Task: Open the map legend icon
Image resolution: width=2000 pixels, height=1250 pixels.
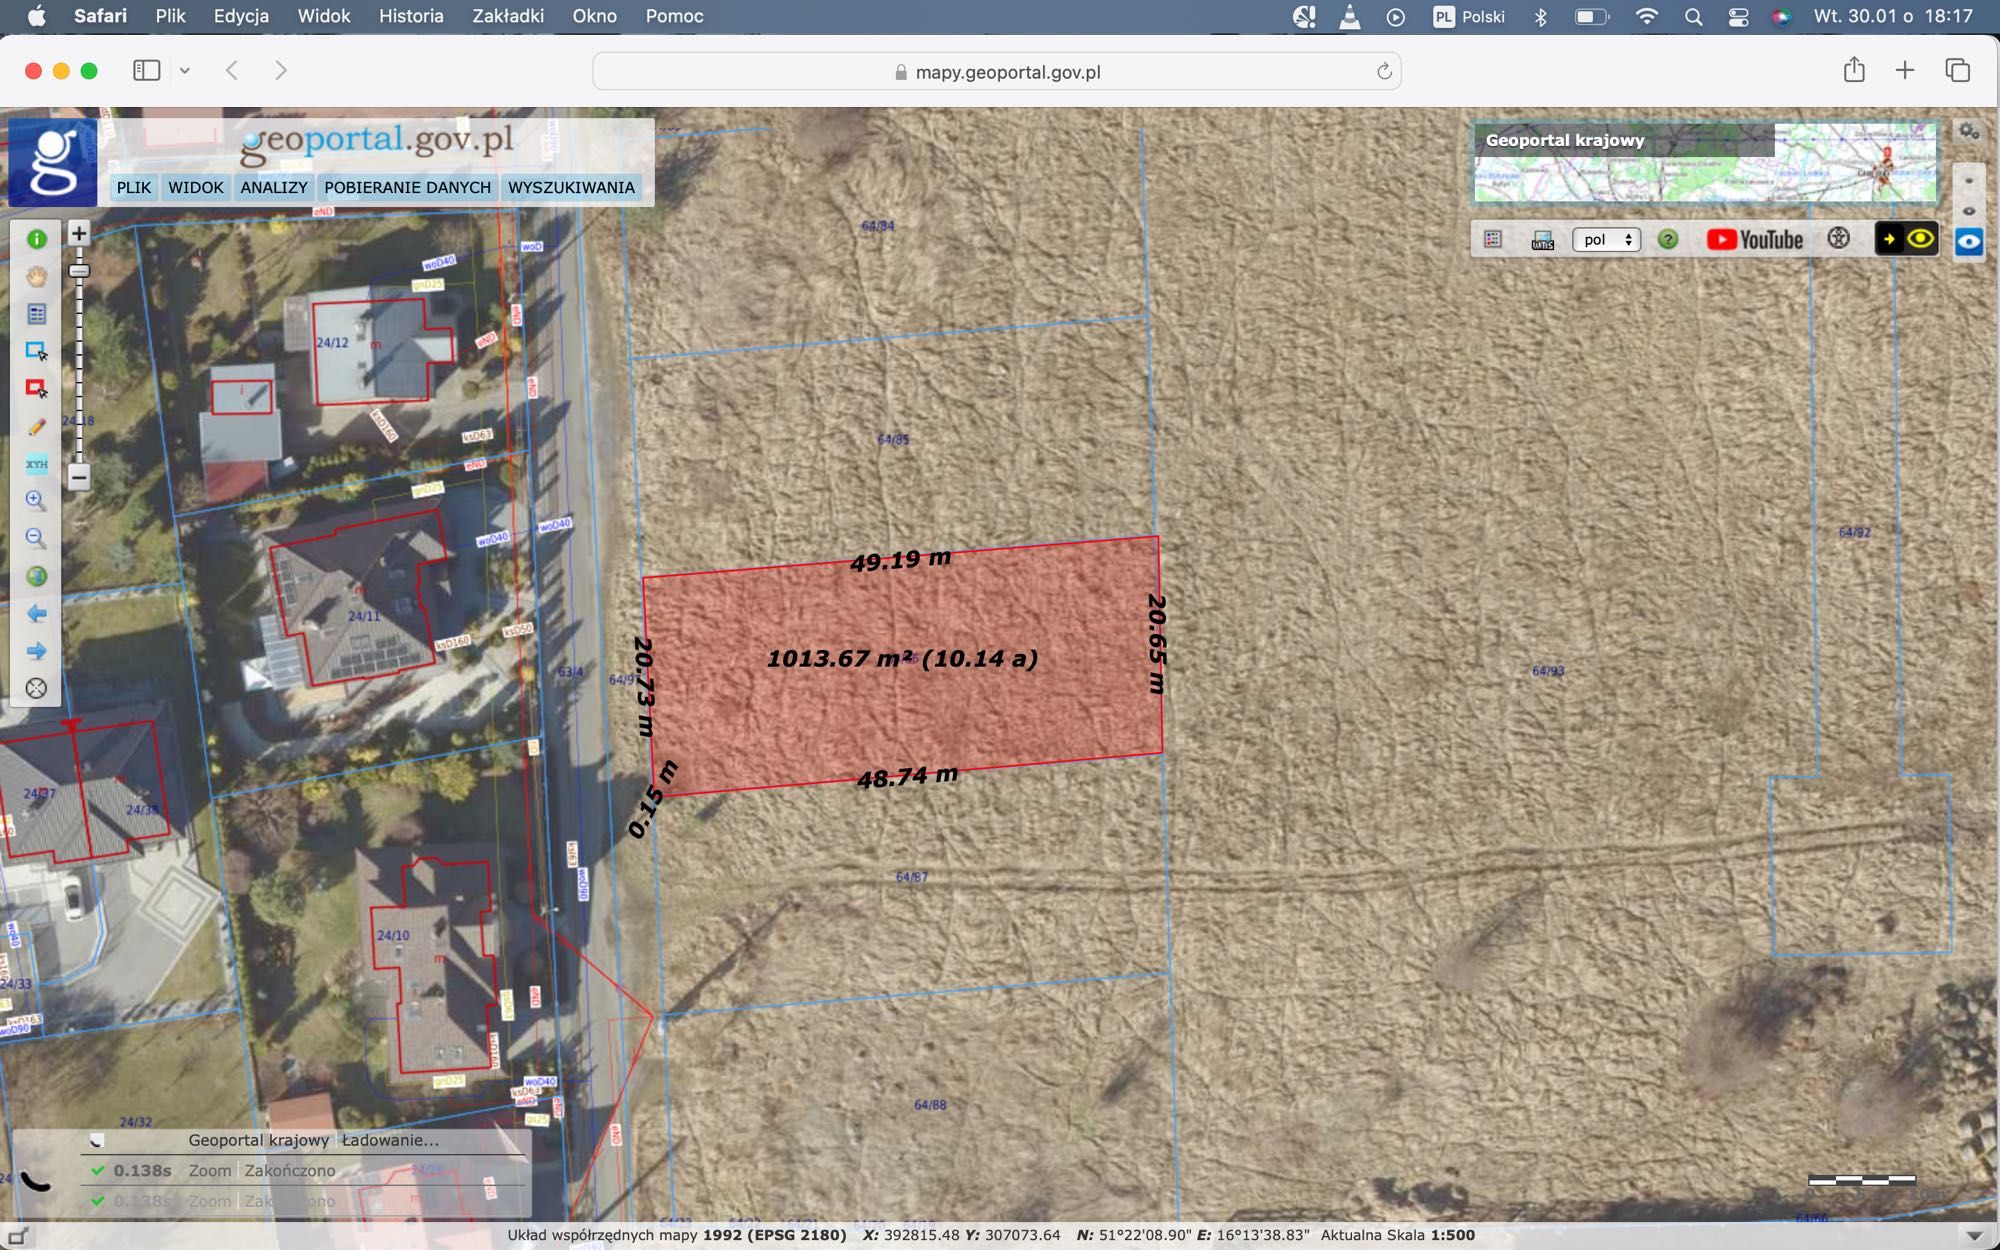Action: click(1493, 239)
